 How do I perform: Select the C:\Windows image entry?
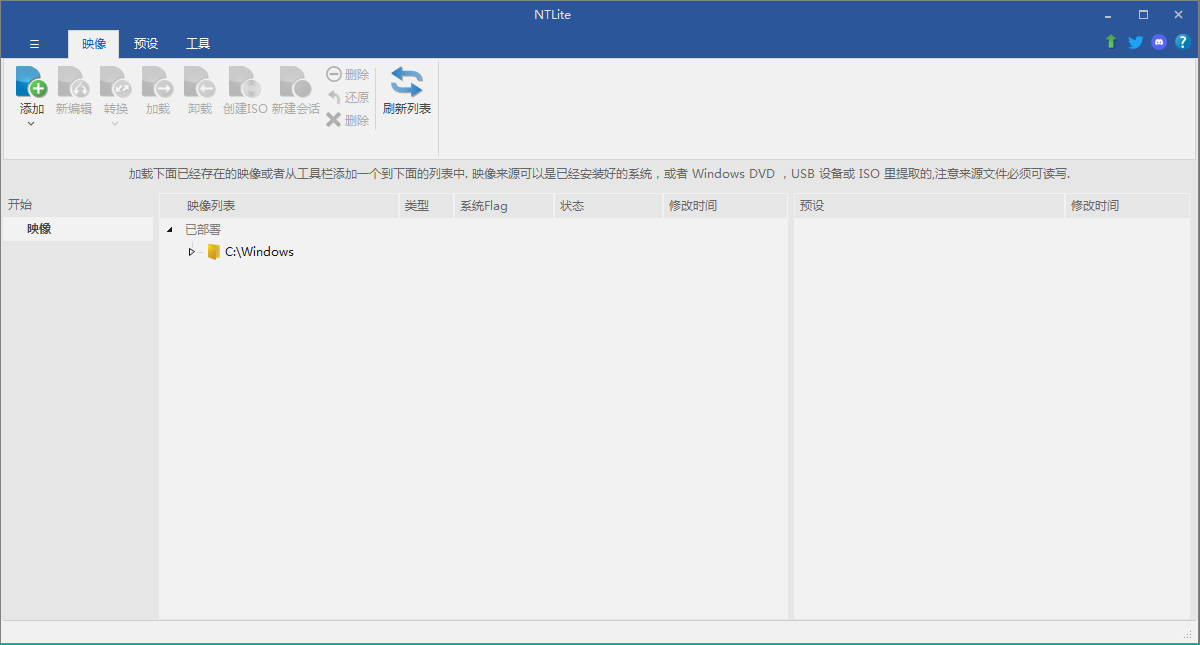coord(259,252)
